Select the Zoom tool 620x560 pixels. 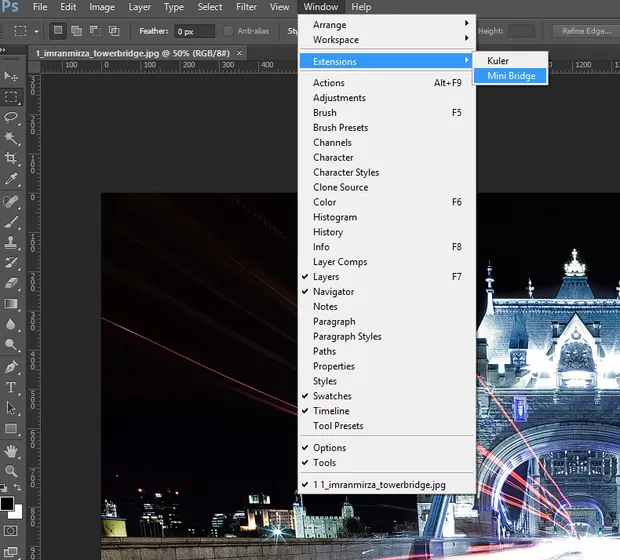[x=12, y=470]
